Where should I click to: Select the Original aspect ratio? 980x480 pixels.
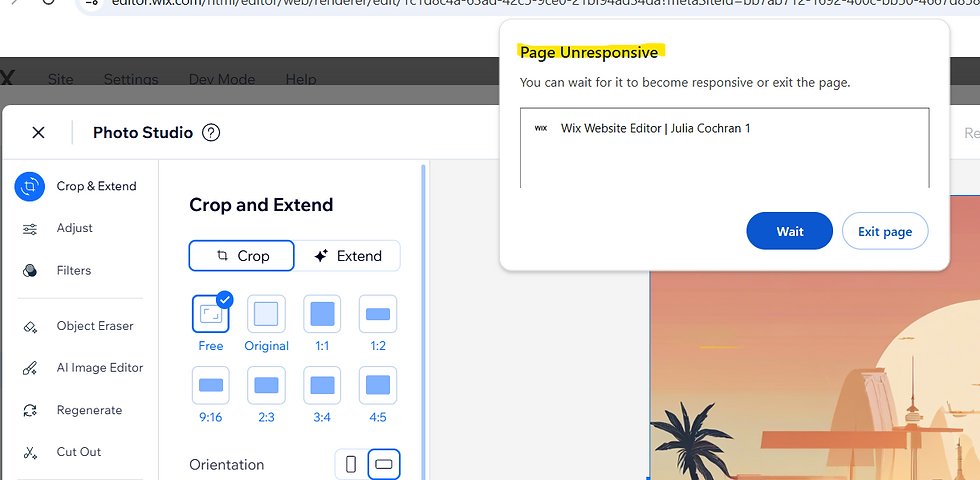point(266,314)
